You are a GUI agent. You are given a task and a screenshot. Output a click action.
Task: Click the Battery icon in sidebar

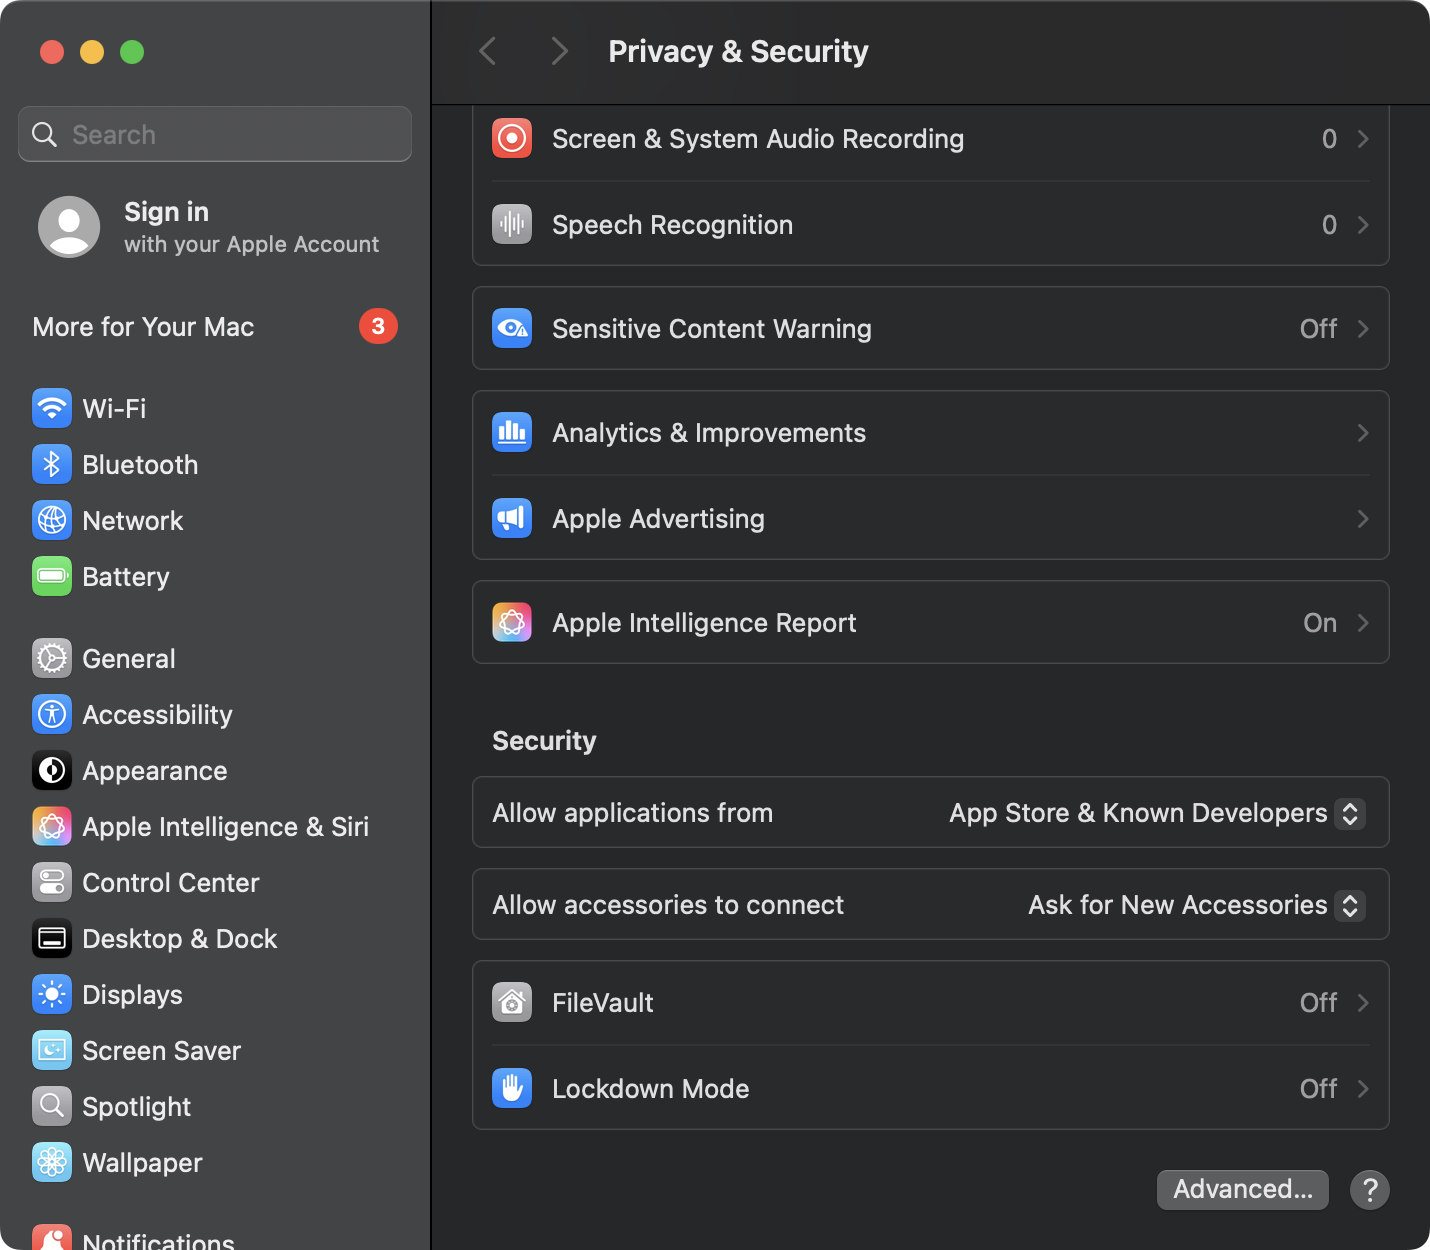coord(52,576)
